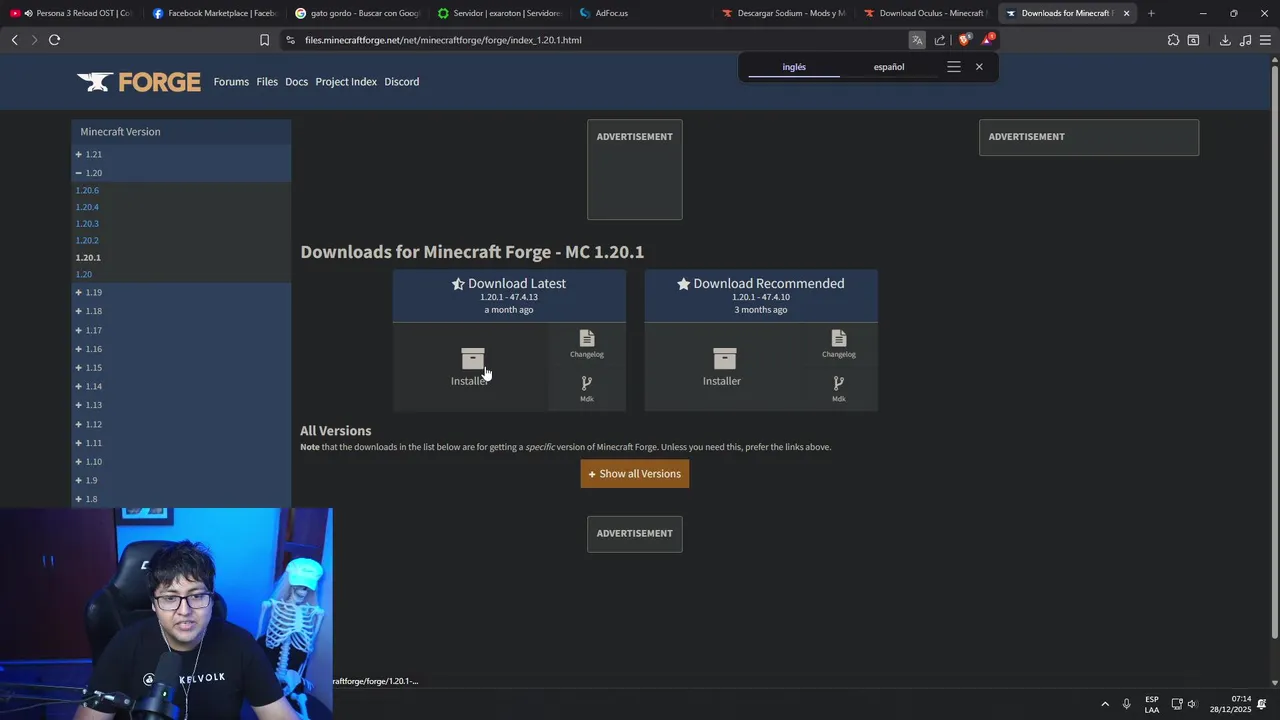Viewport: 1280px width, 720px height.
Task: Close the translate popup
Action: coord(979,67)
